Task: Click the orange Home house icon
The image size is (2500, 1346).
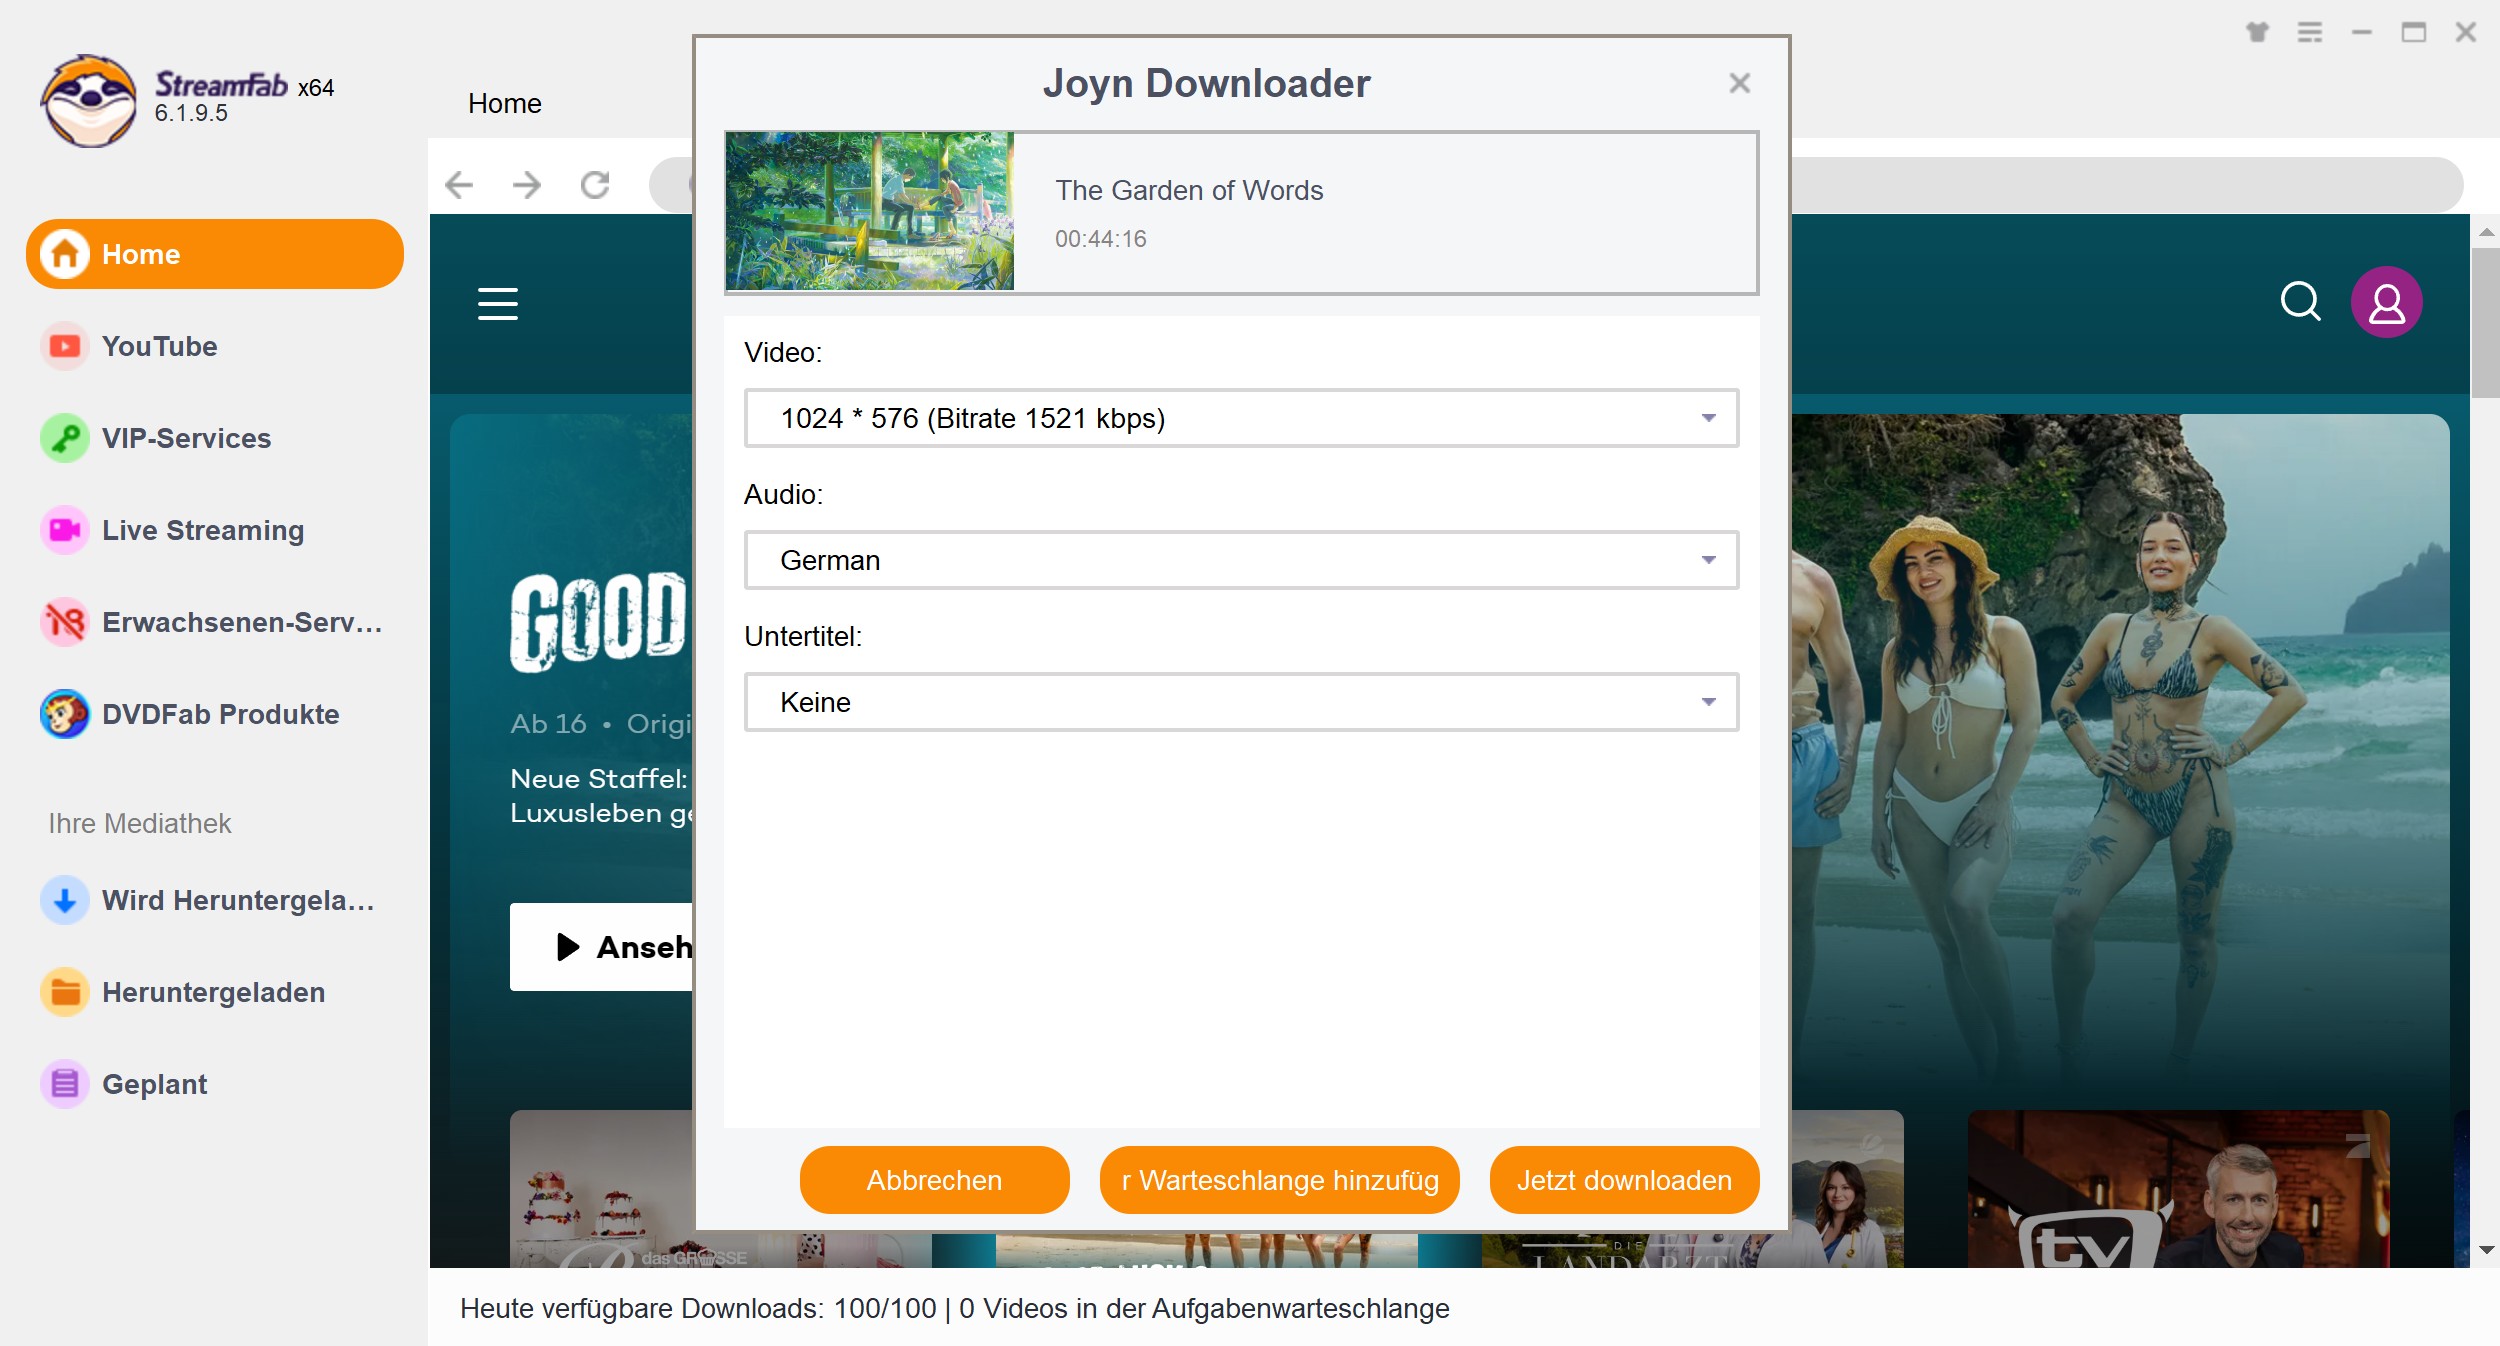Action: pyautogui.click(x=65, y=254)
